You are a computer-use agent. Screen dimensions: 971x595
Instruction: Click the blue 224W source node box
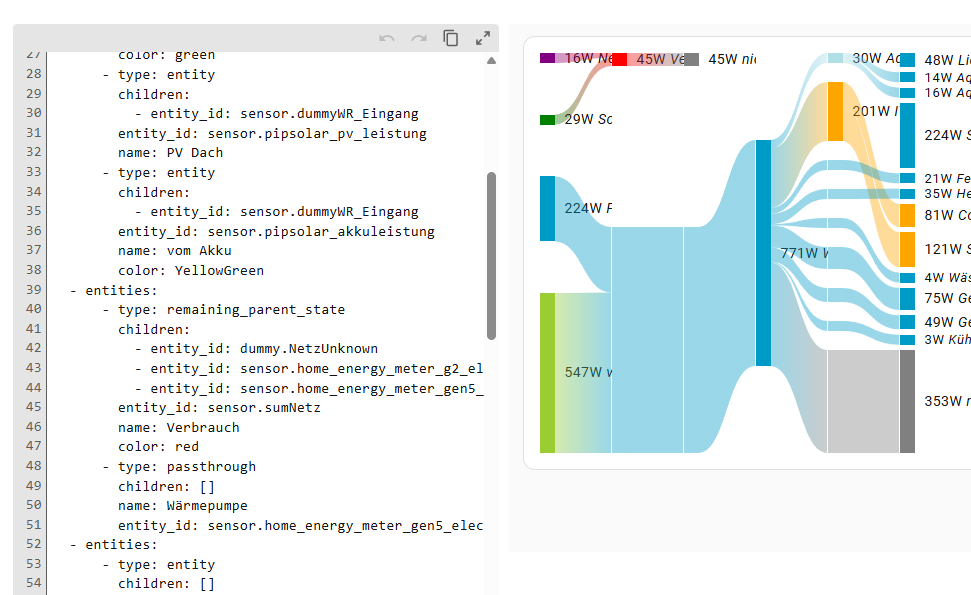547,209
